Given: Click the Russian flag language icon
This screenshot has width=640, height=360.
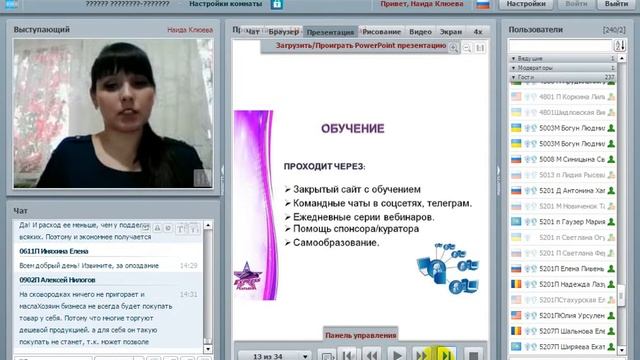Looking at the screenshot, I should [x=483, y=4].
